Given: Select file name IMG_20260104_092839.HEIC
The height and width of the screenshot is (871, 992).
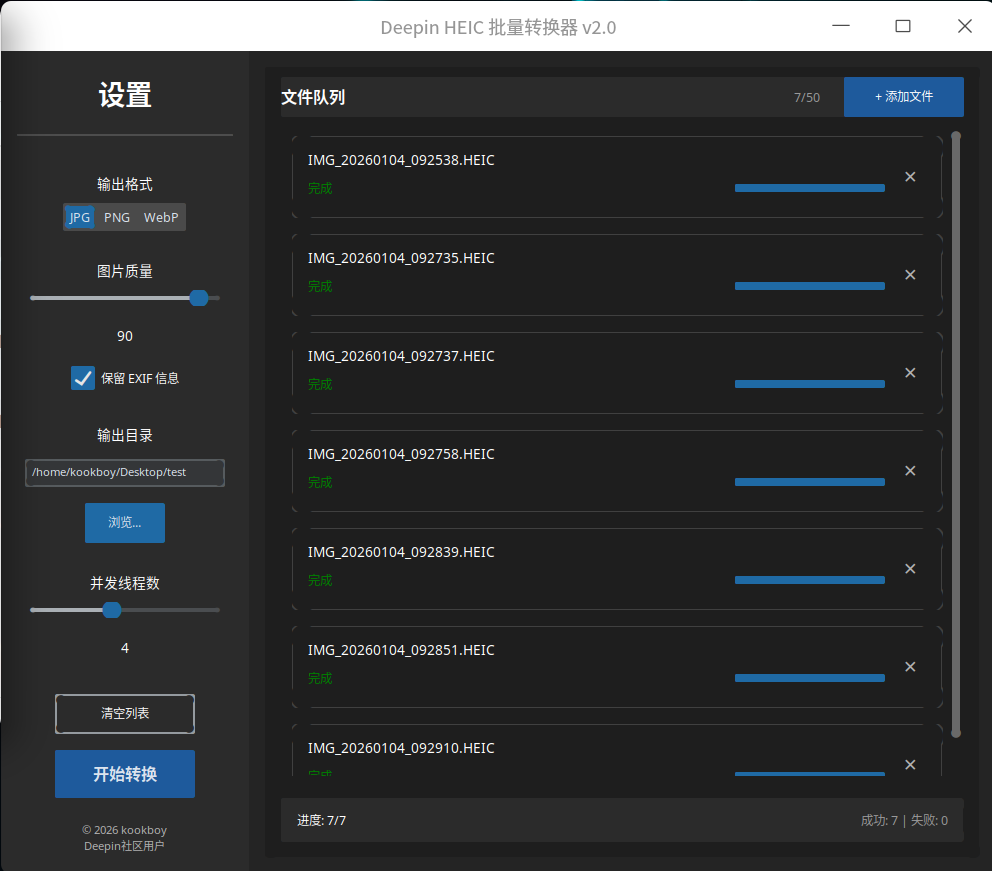Looking at the screenshot, I should 401,553.
